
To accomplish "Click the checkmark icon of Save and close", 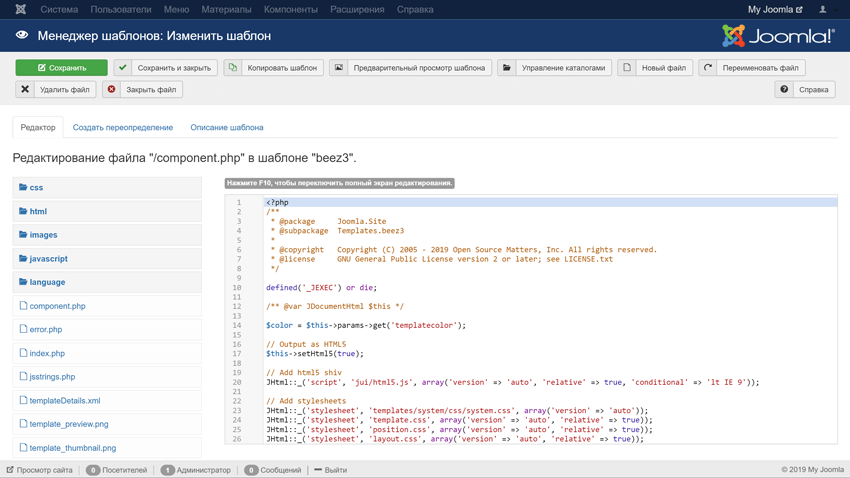I will (x=123, y=68).
